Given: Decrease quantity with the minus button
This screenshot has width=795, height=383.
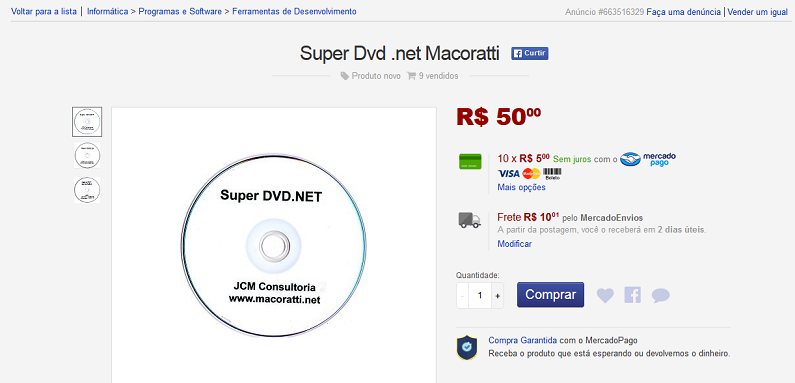Looking at the screenshot, I should 462,296.
